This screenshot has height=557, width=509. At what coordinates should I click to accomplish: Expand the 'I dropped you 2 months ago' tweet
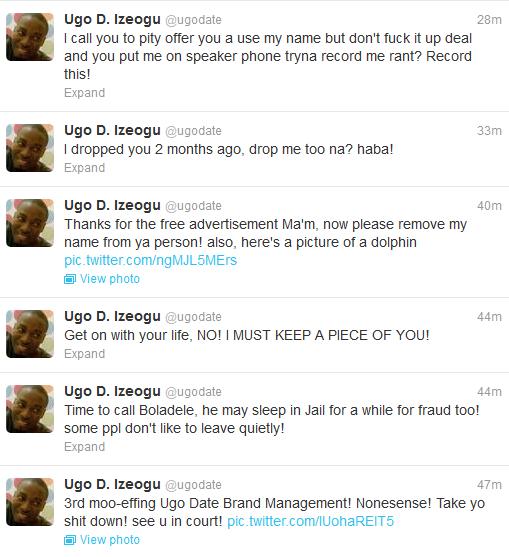pyautogui.click(x=85, y=168)
